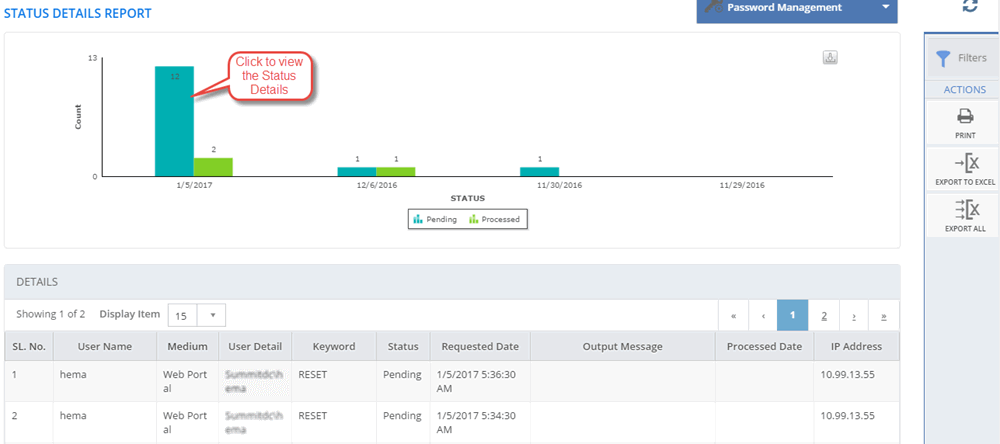Image resolution: width=1000 pixels, height=444 pixels.
Task: Click the 11/29/2016 axis label
Action: tap(742, 186)
